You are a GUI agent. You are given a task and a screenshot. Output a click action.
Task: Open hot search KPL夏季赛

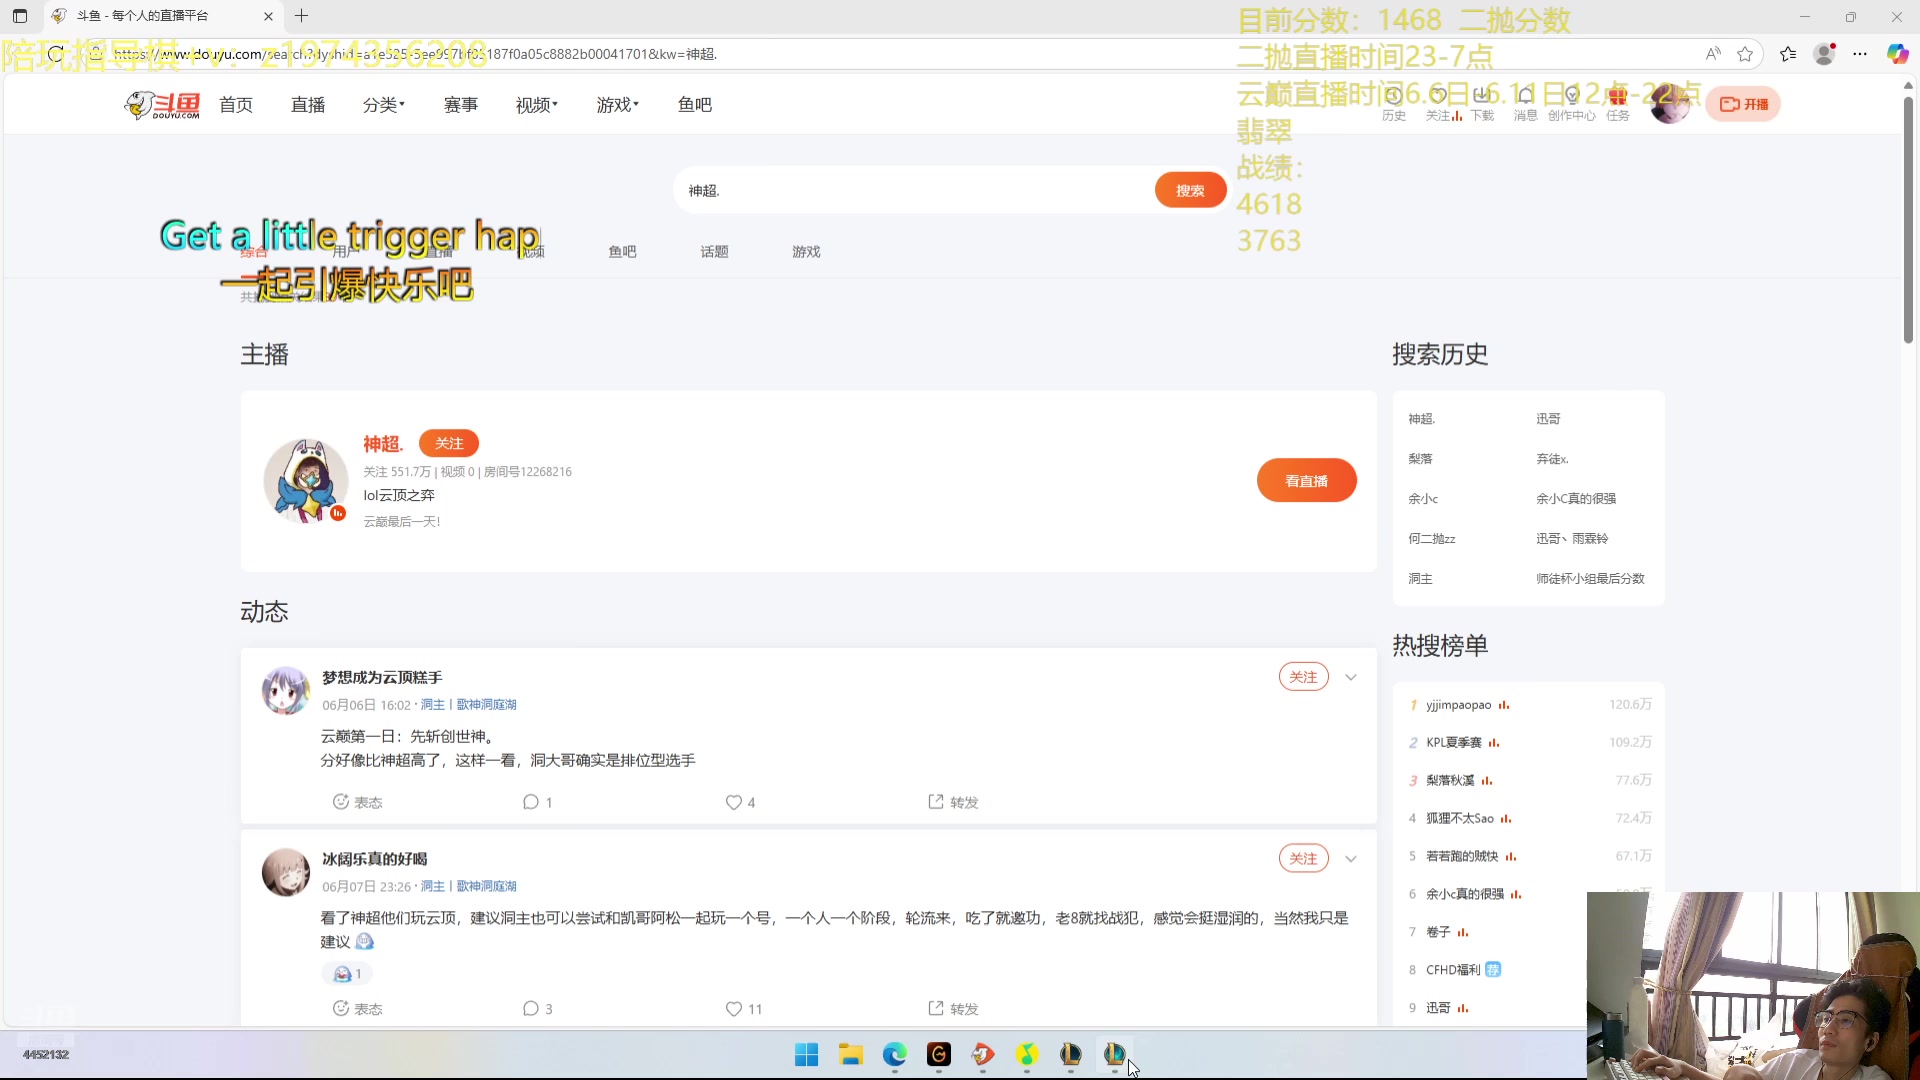(1454, 743)
